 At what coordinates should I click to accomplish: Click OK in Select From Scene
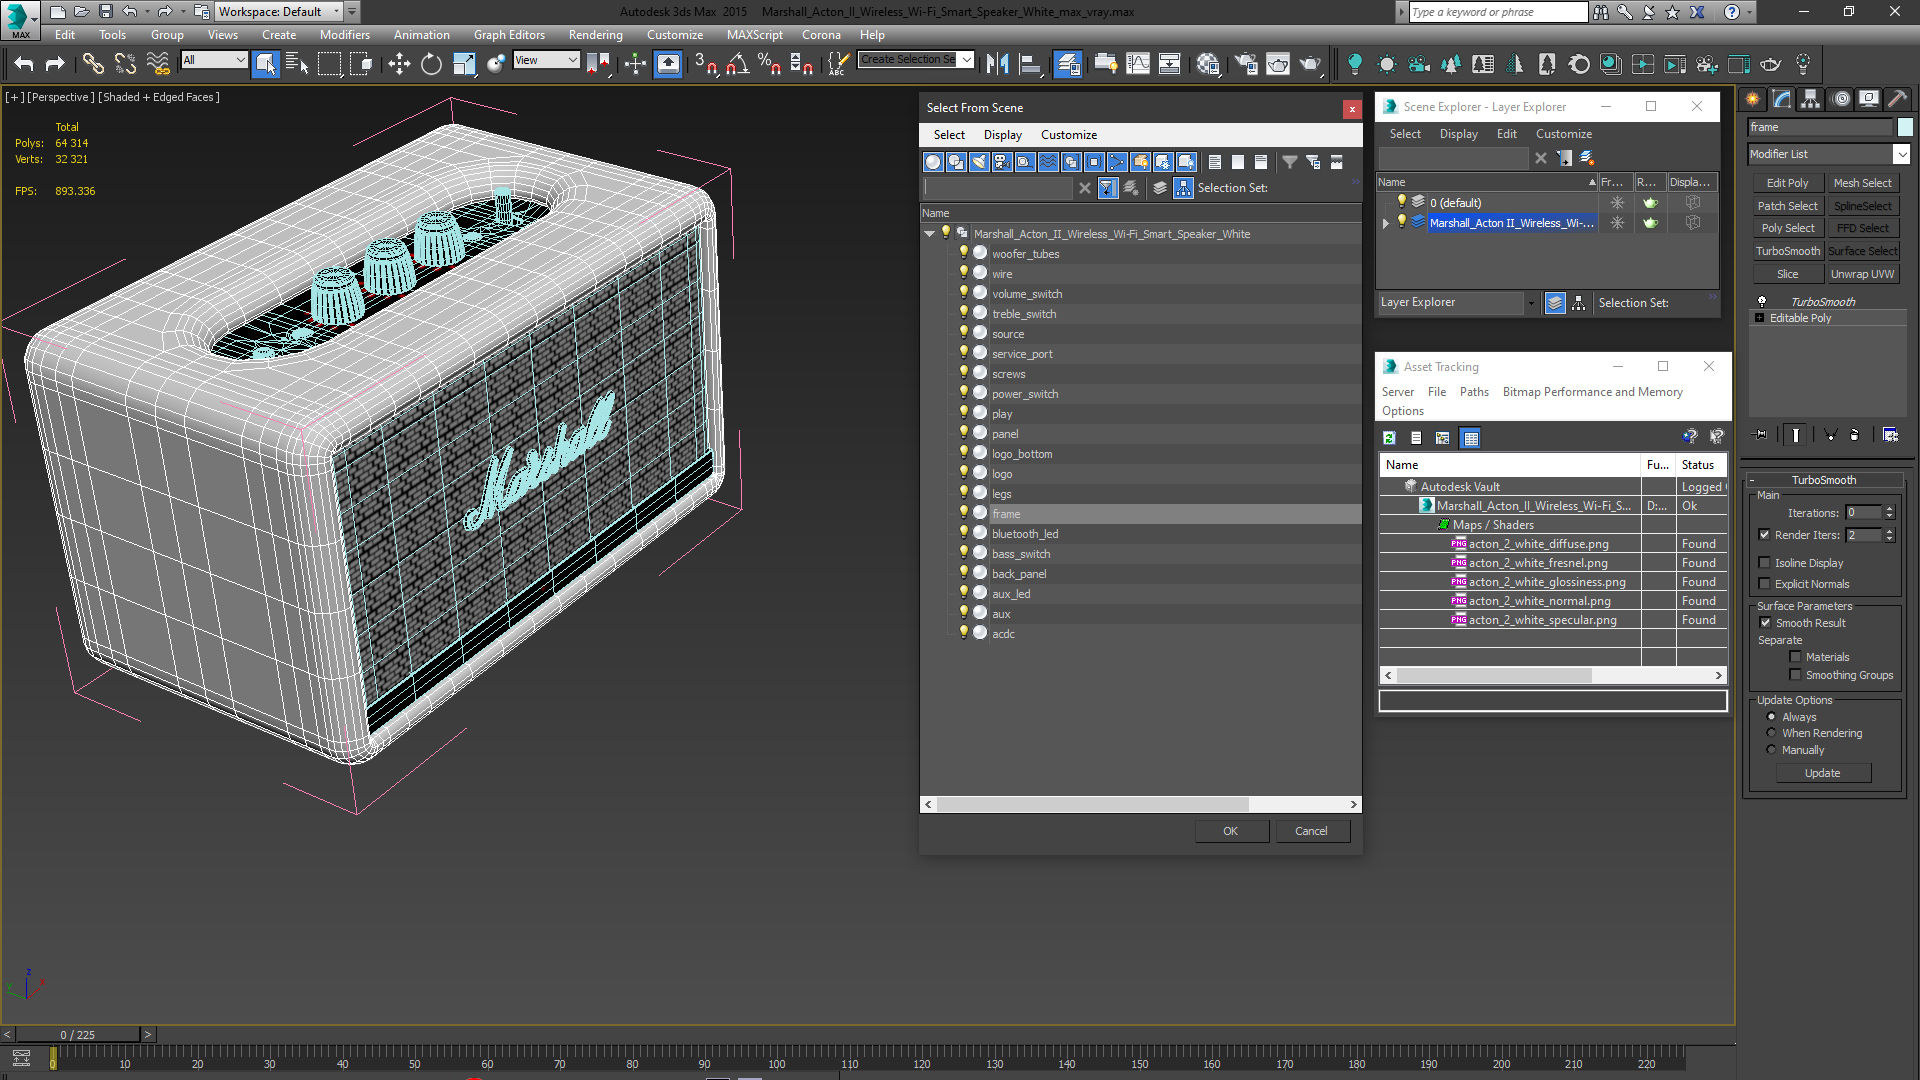point(1231,831)
